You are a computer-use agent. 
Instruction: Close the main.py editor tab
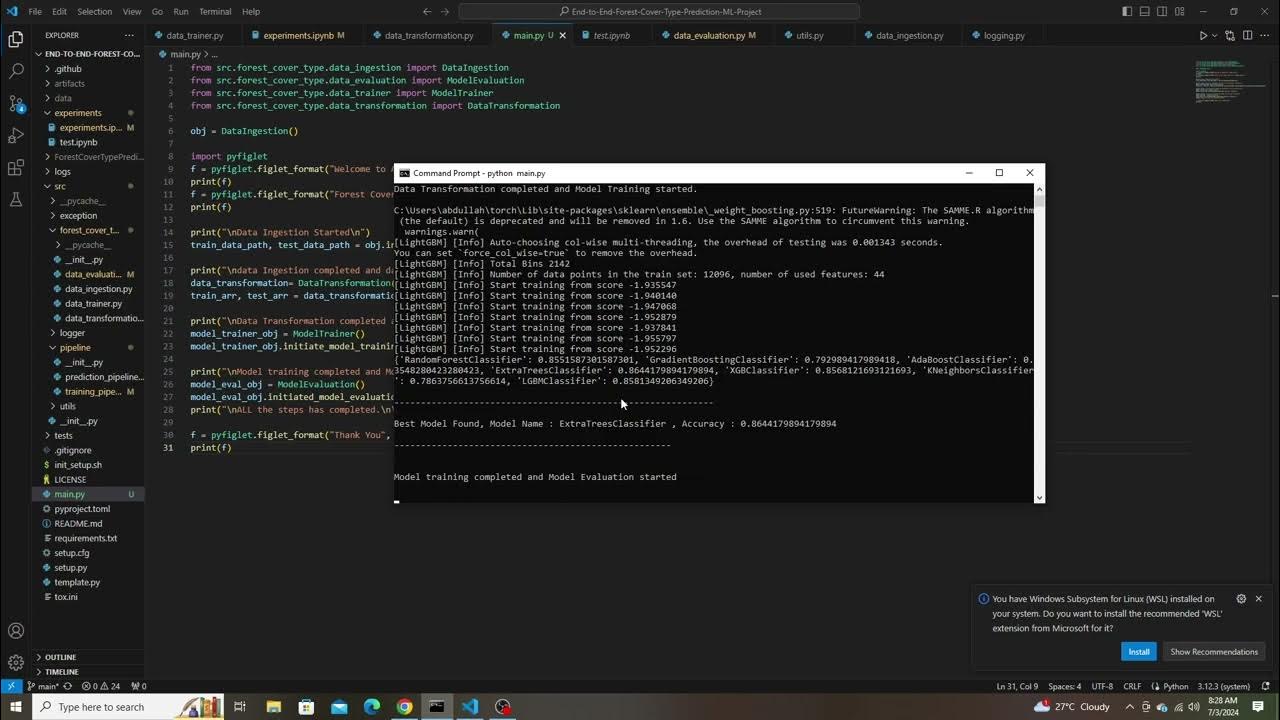(562, 35)
